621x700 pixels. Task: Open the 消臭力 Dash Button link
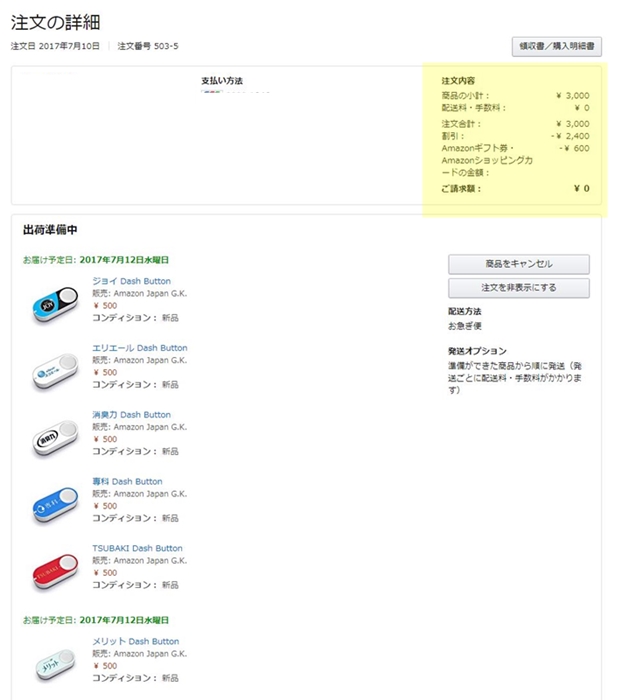click(x=131, y=415)
